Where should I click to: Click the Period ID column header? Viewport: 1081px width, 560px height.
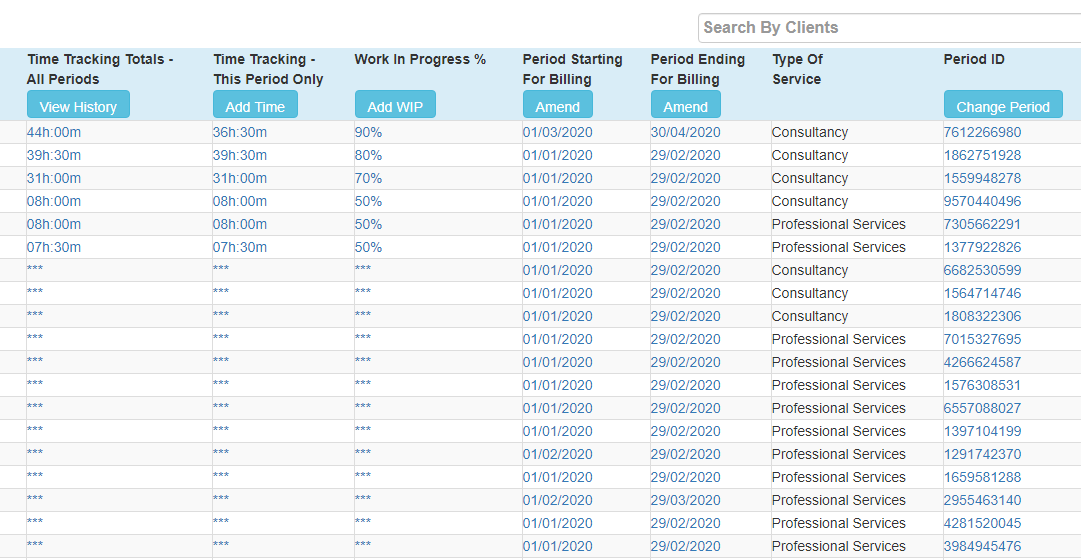(974, 59)
